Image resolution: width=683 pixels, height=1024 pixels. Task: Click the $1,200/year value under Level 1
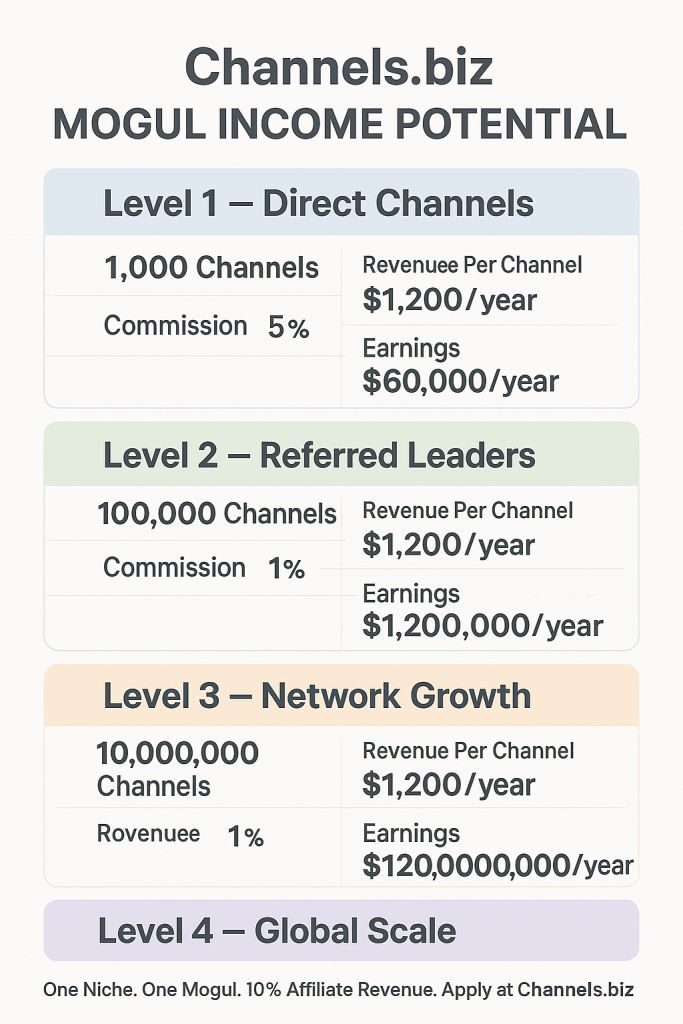[x=449, y=298]
